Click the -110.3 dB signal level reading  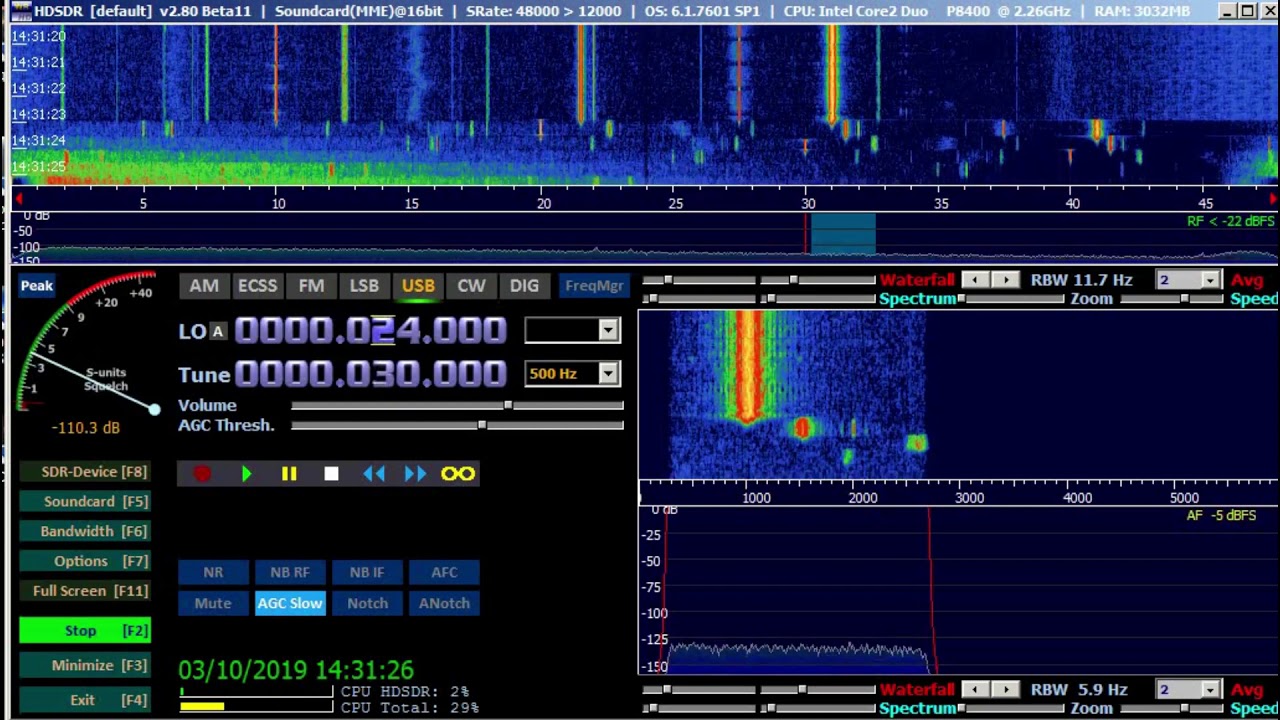(x=86, y=428)
